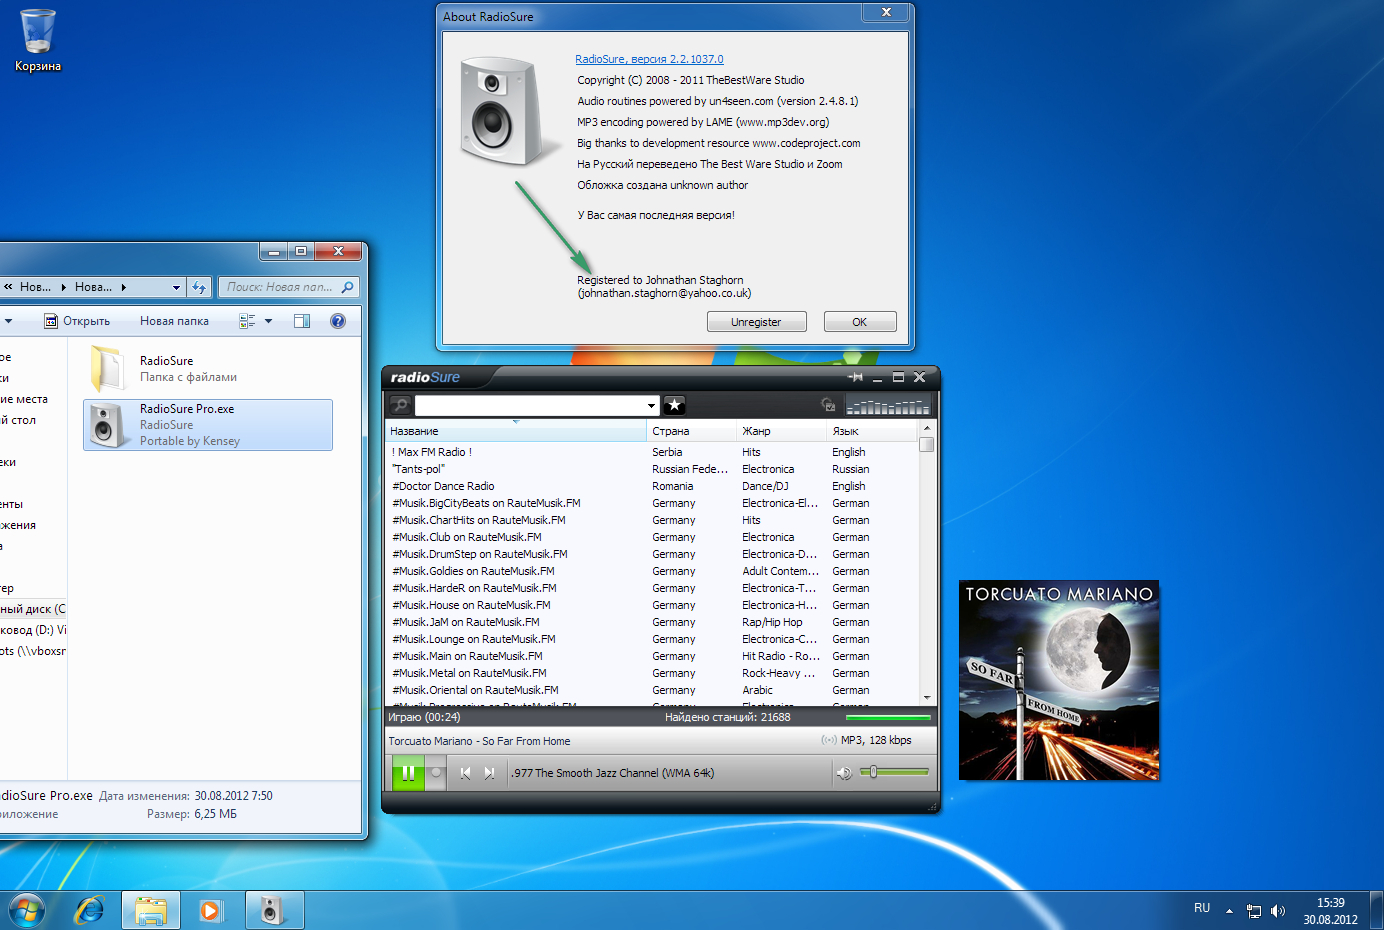Select #Musik.House on RauteMusik.FM
1384x930 pixels.
[x=651, y=605]
